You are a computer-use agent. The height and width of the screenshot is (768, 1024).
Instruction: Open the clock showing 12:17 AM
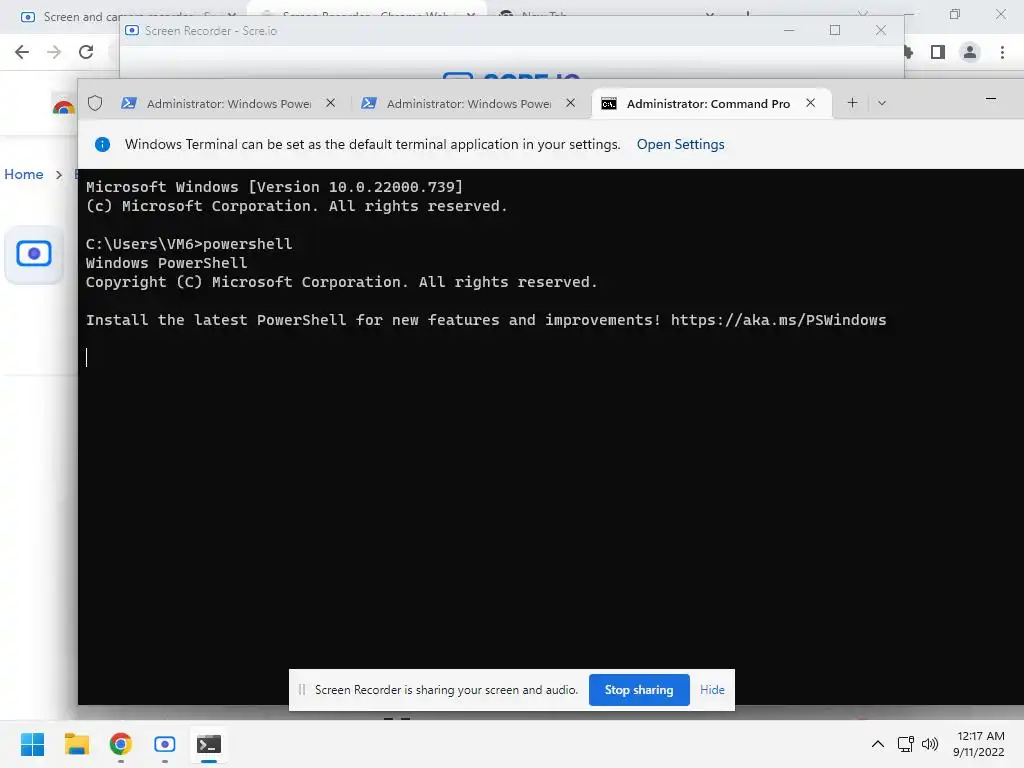pyautogui.click(x=978, y=744)
